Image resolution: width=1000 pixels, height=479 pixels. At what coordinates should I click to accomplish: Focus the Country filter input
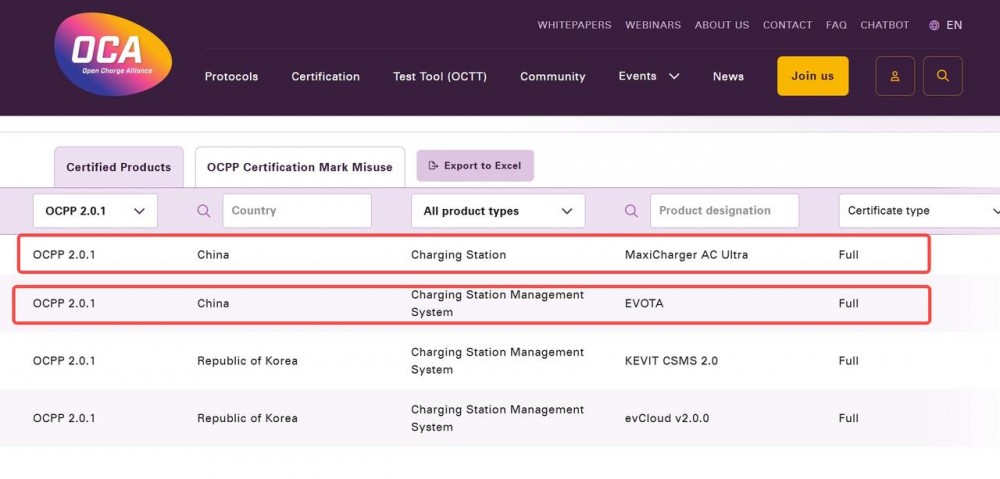[x=297, y=211]
